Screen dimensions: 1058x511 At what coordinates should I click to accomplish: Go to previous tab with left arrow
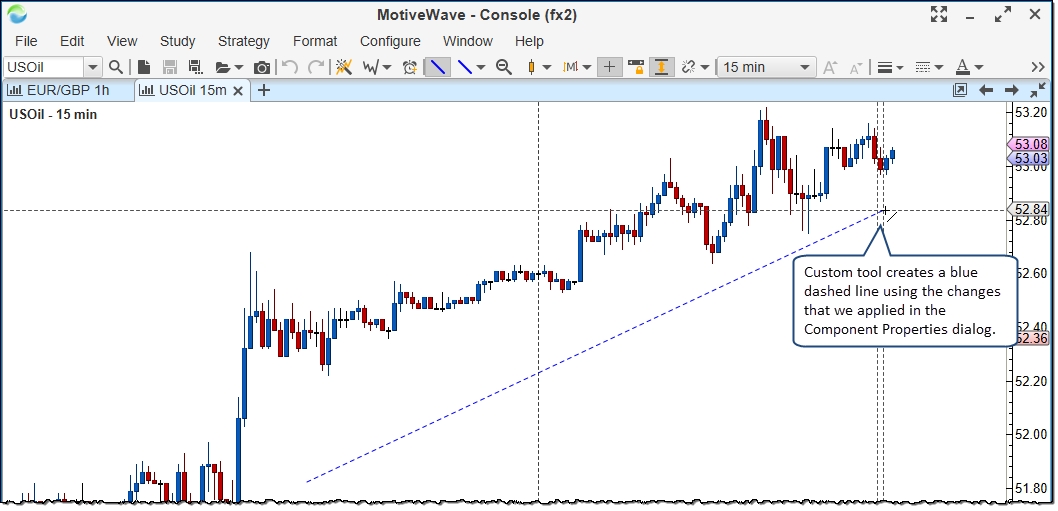coord(986,90)
